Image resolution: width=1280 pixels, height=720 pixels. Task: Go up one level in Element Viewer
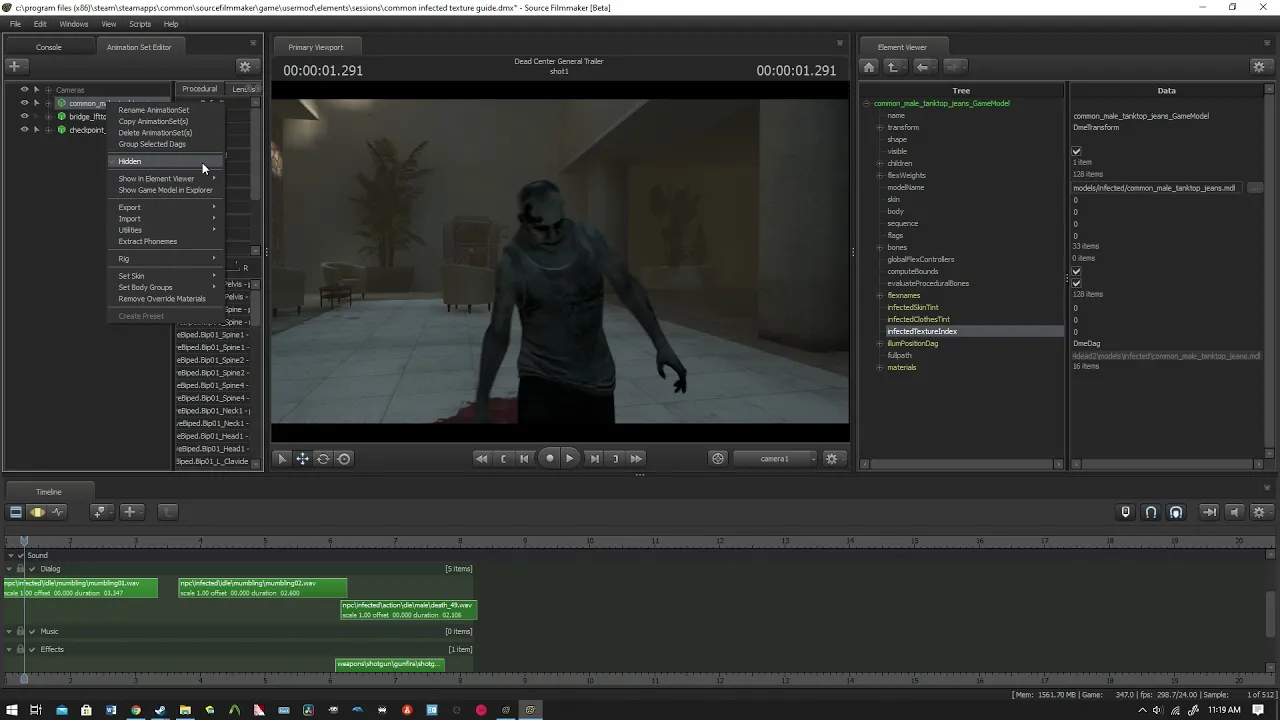point(893,66)
